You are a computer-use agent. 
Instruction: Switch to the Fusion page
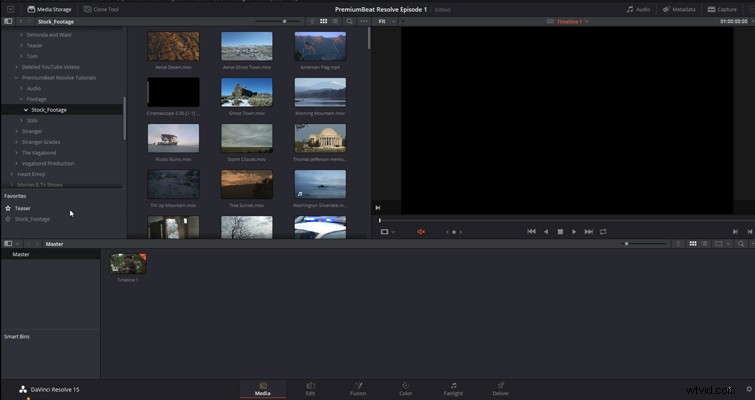click(358, 389)
